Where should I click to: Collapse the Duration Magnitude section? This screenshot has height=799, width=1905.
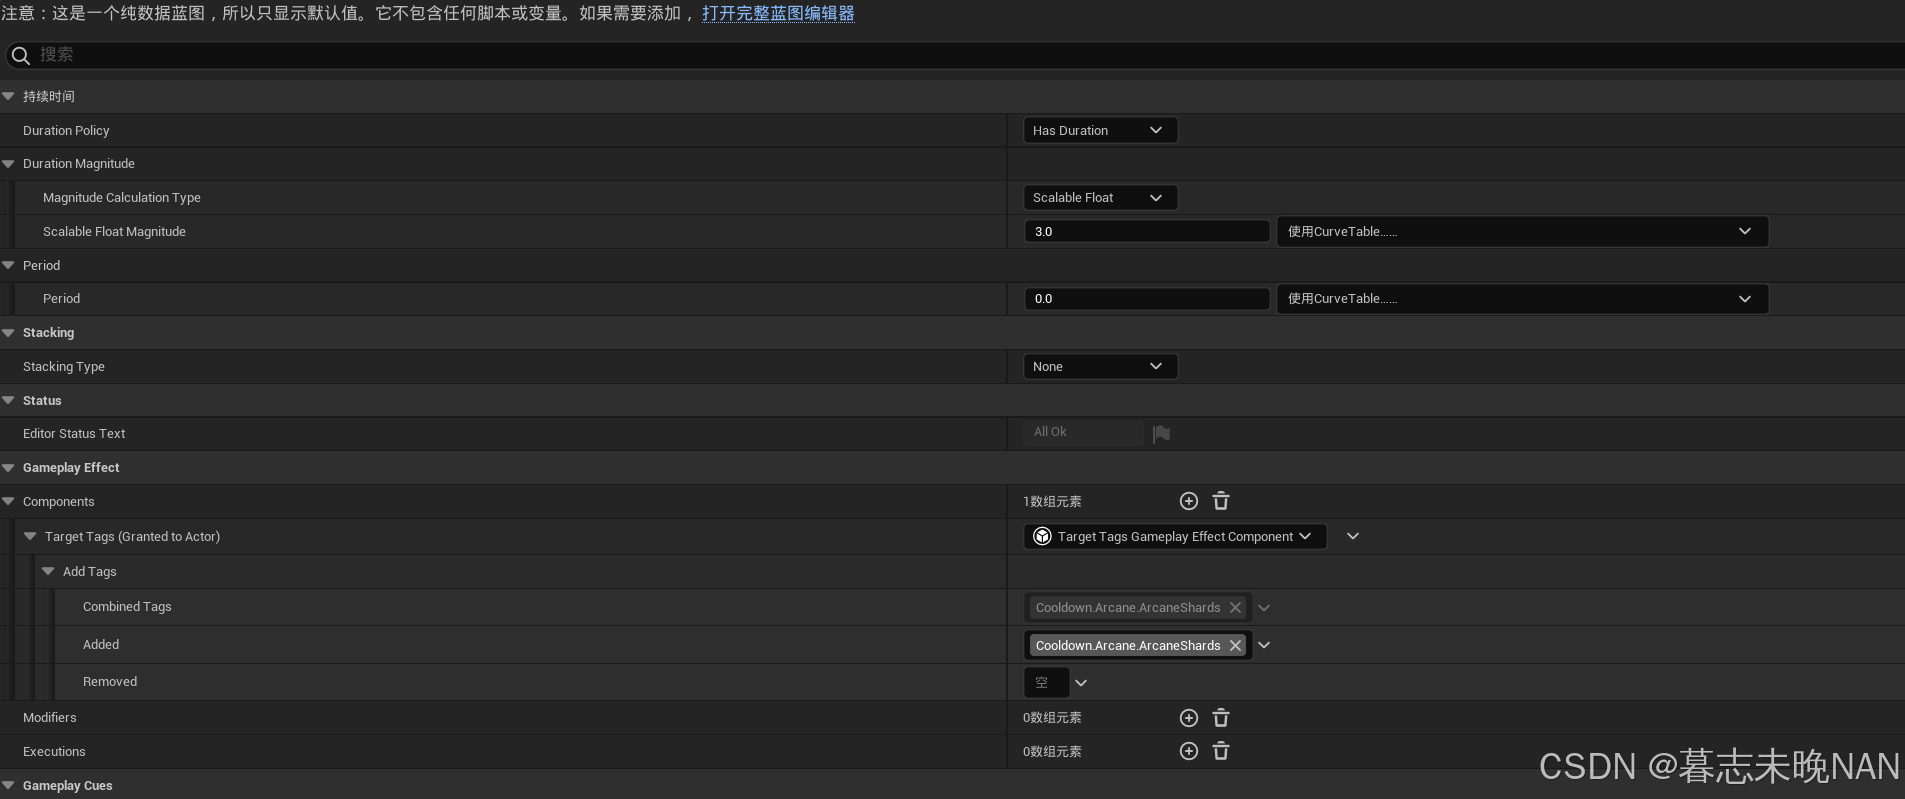click(8, 164)
